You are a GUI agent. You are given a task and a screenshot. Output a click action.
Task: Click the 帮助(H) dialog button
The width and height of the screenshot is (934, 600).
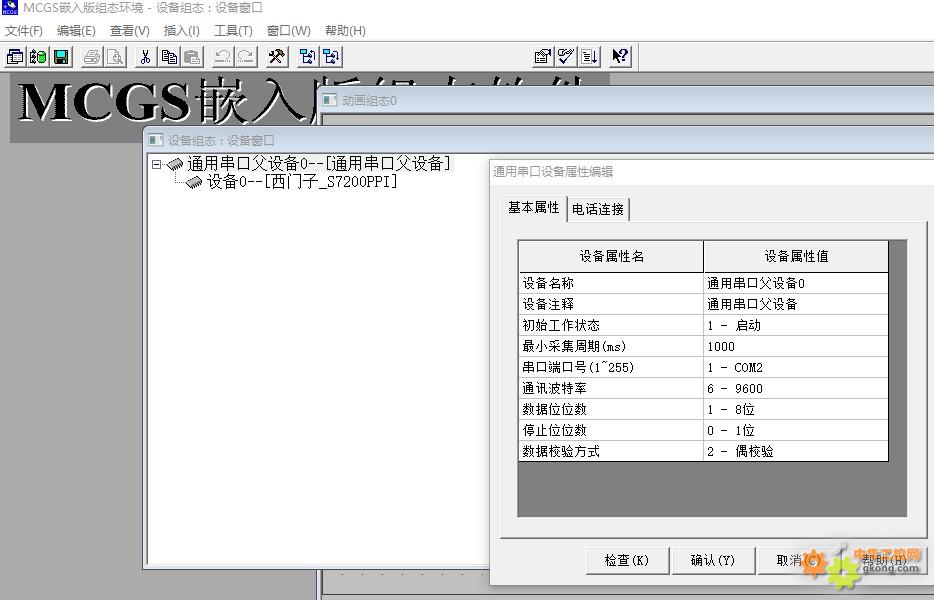coord(884,560)
